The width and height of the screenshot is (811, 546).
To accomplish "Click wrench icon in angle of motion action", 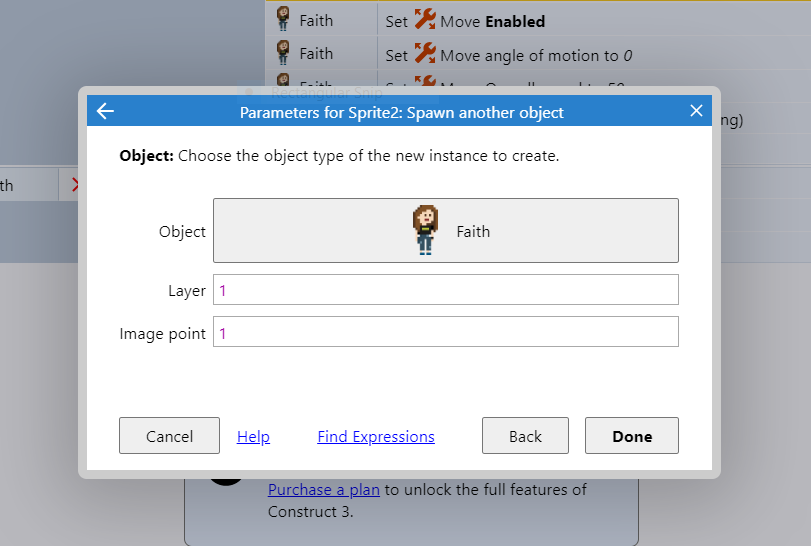I will 425,55.
